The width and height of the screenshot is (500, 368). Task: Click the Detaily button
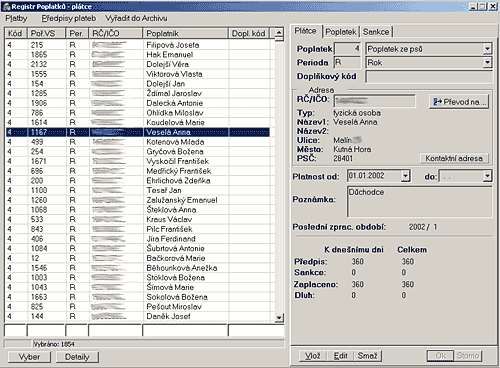pyautogui.click(x=77, y=357)
